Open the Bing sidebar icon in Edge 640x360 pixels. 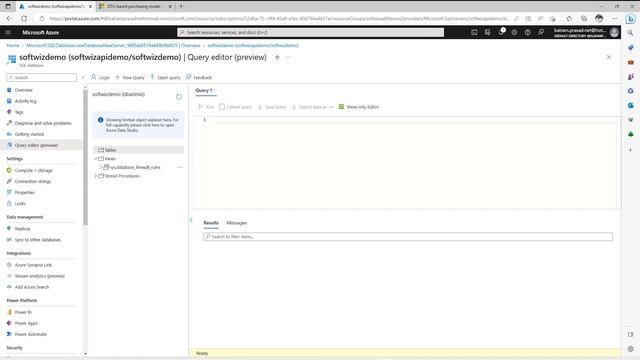(x=631, y=18)
